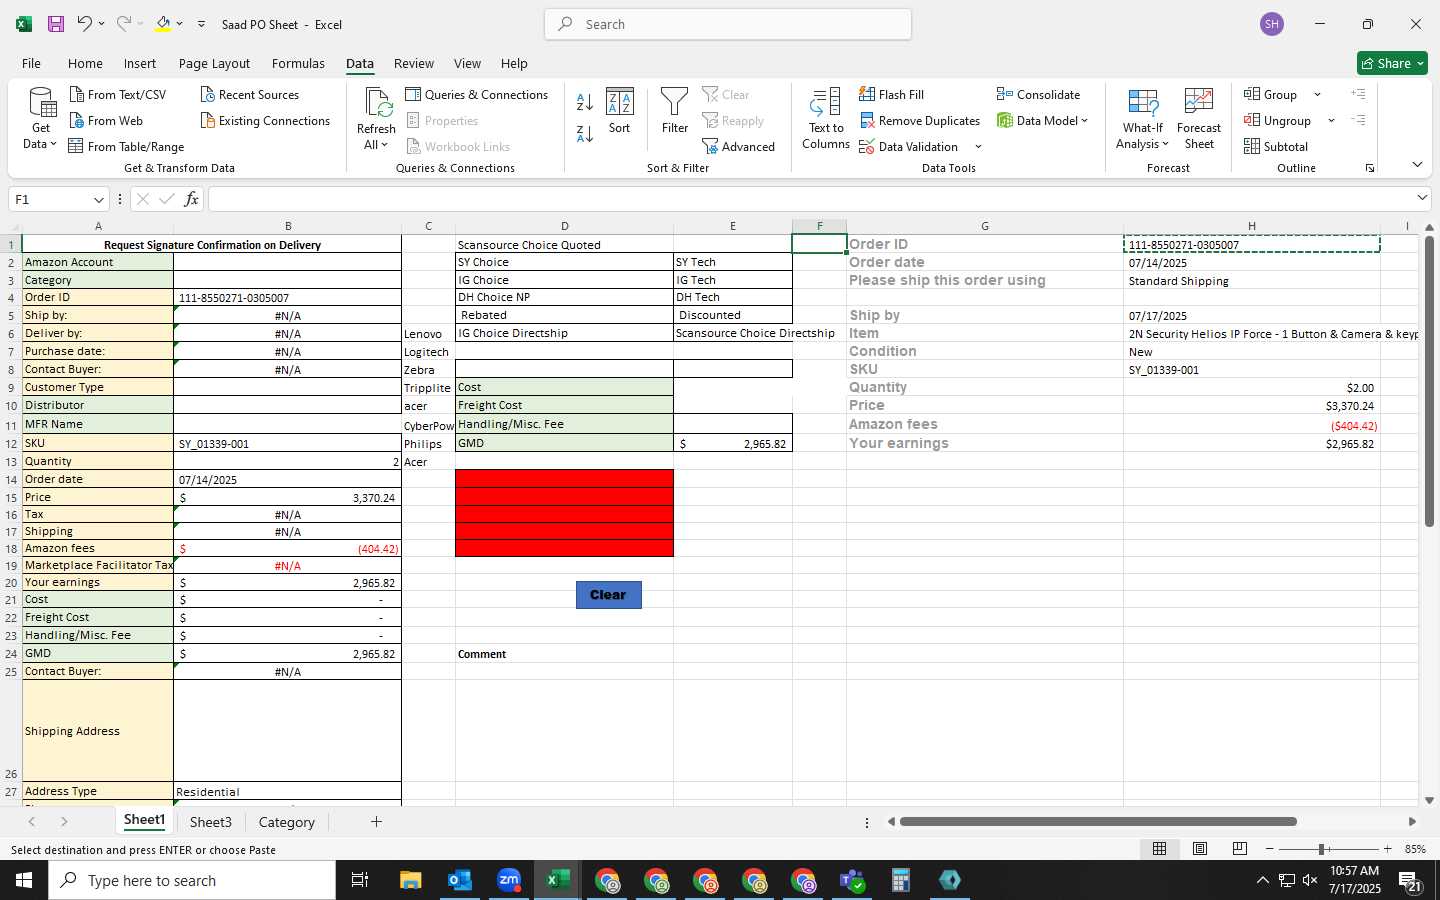The image size is (1440, 900).
Task: Sort A to Z ascending
Action: pos(585,101)
